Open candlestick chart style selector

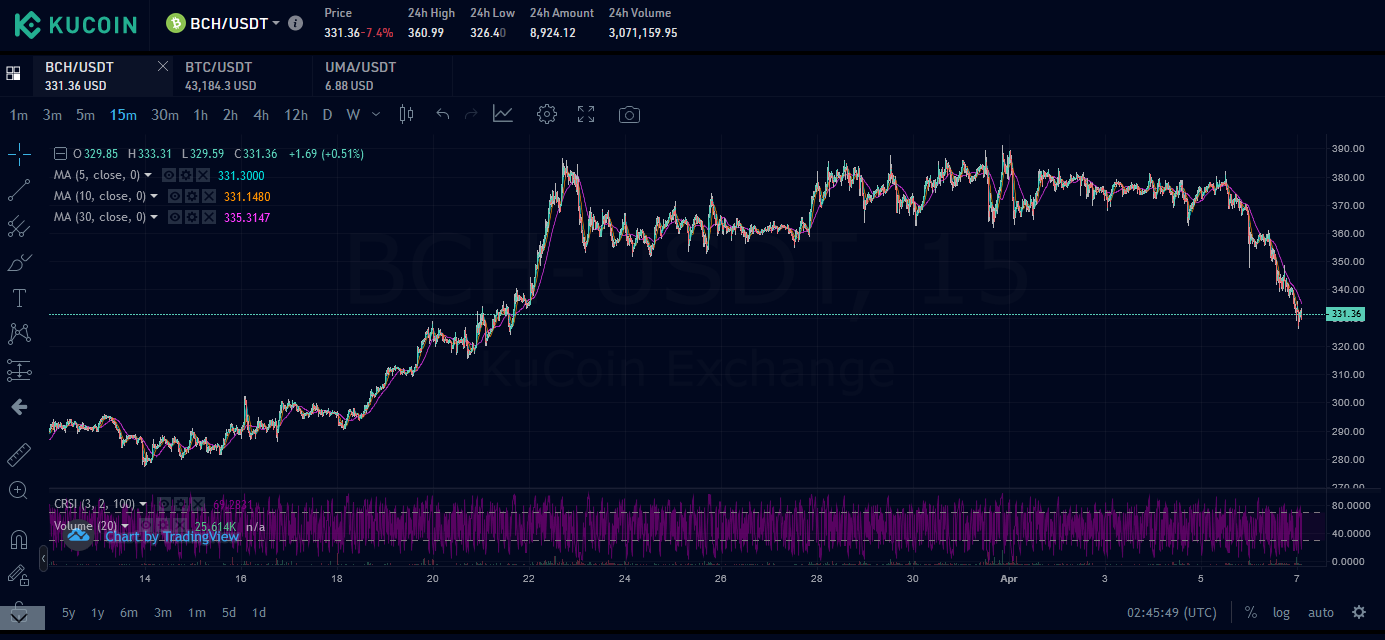pyautogui.click(x=406, y=114)
